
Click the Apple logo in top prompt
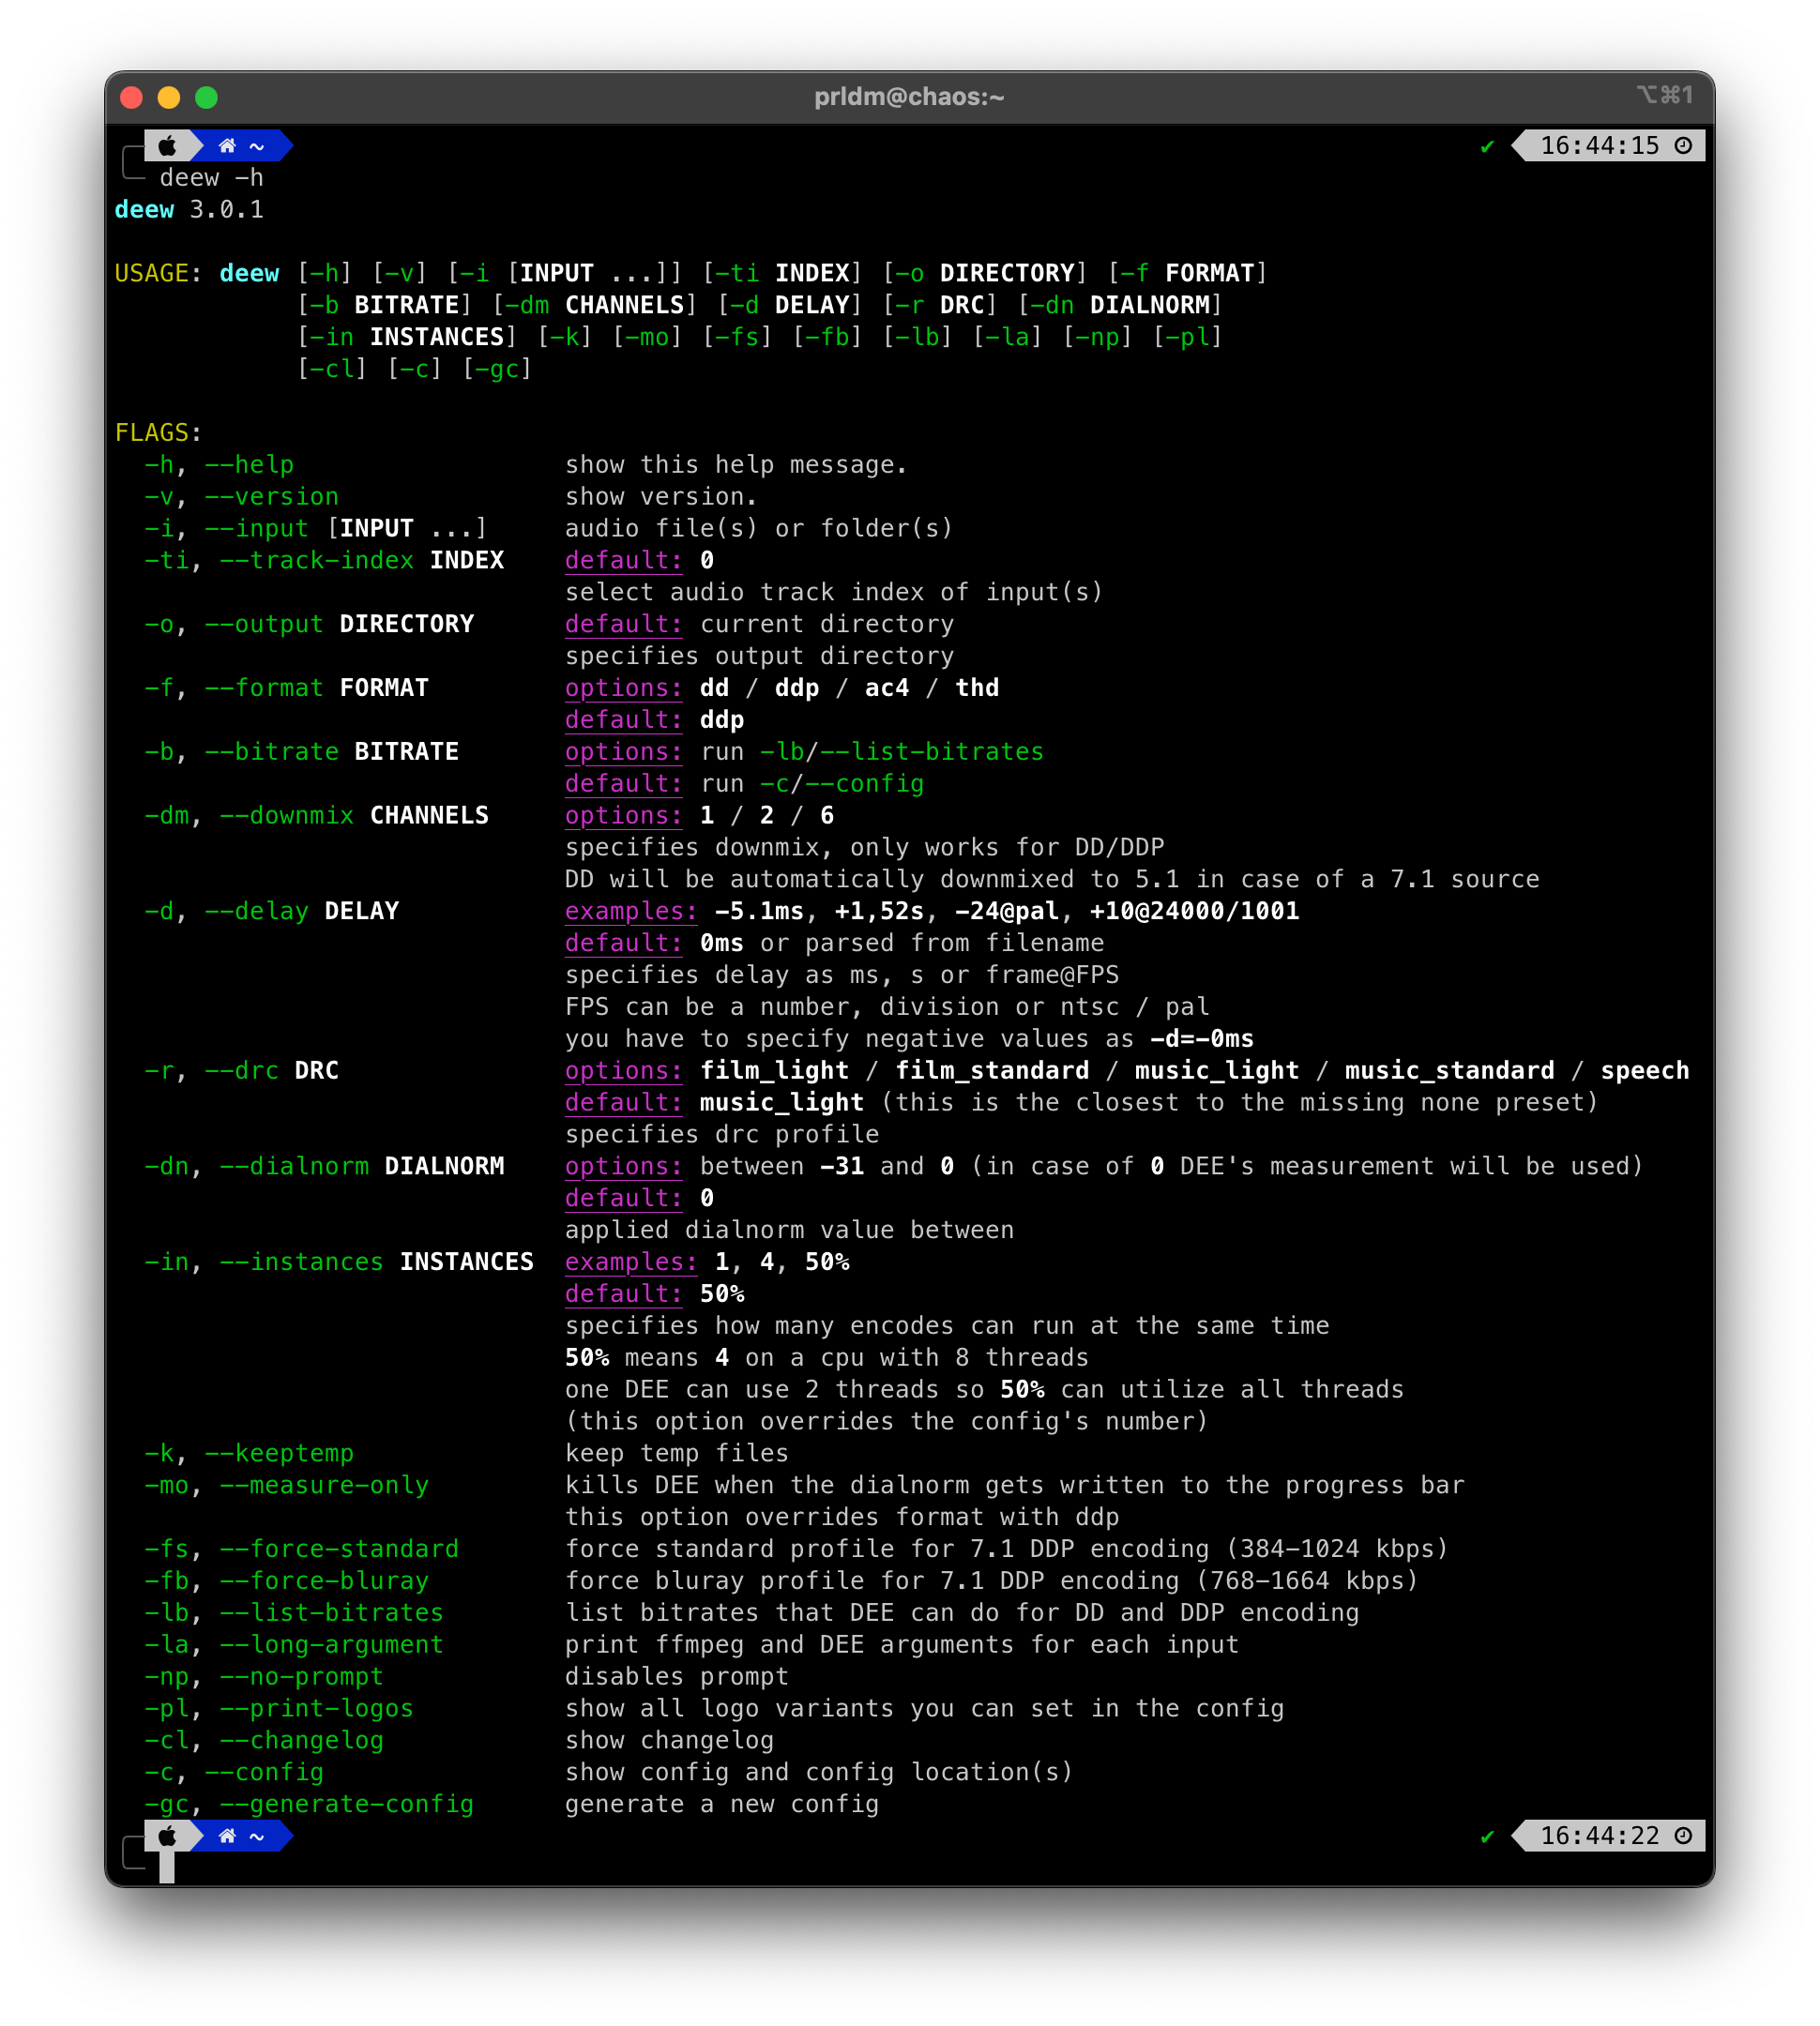(x=167, y=146)
